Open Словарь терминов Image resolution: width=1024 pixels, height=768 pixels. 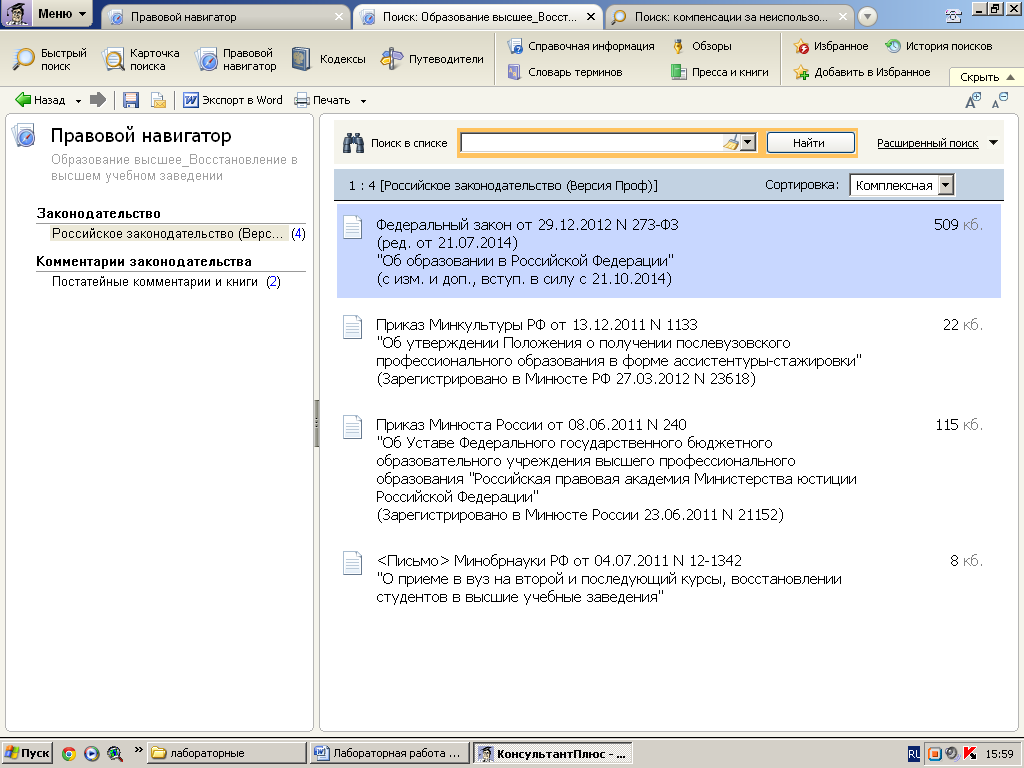(x=565, y=72)
